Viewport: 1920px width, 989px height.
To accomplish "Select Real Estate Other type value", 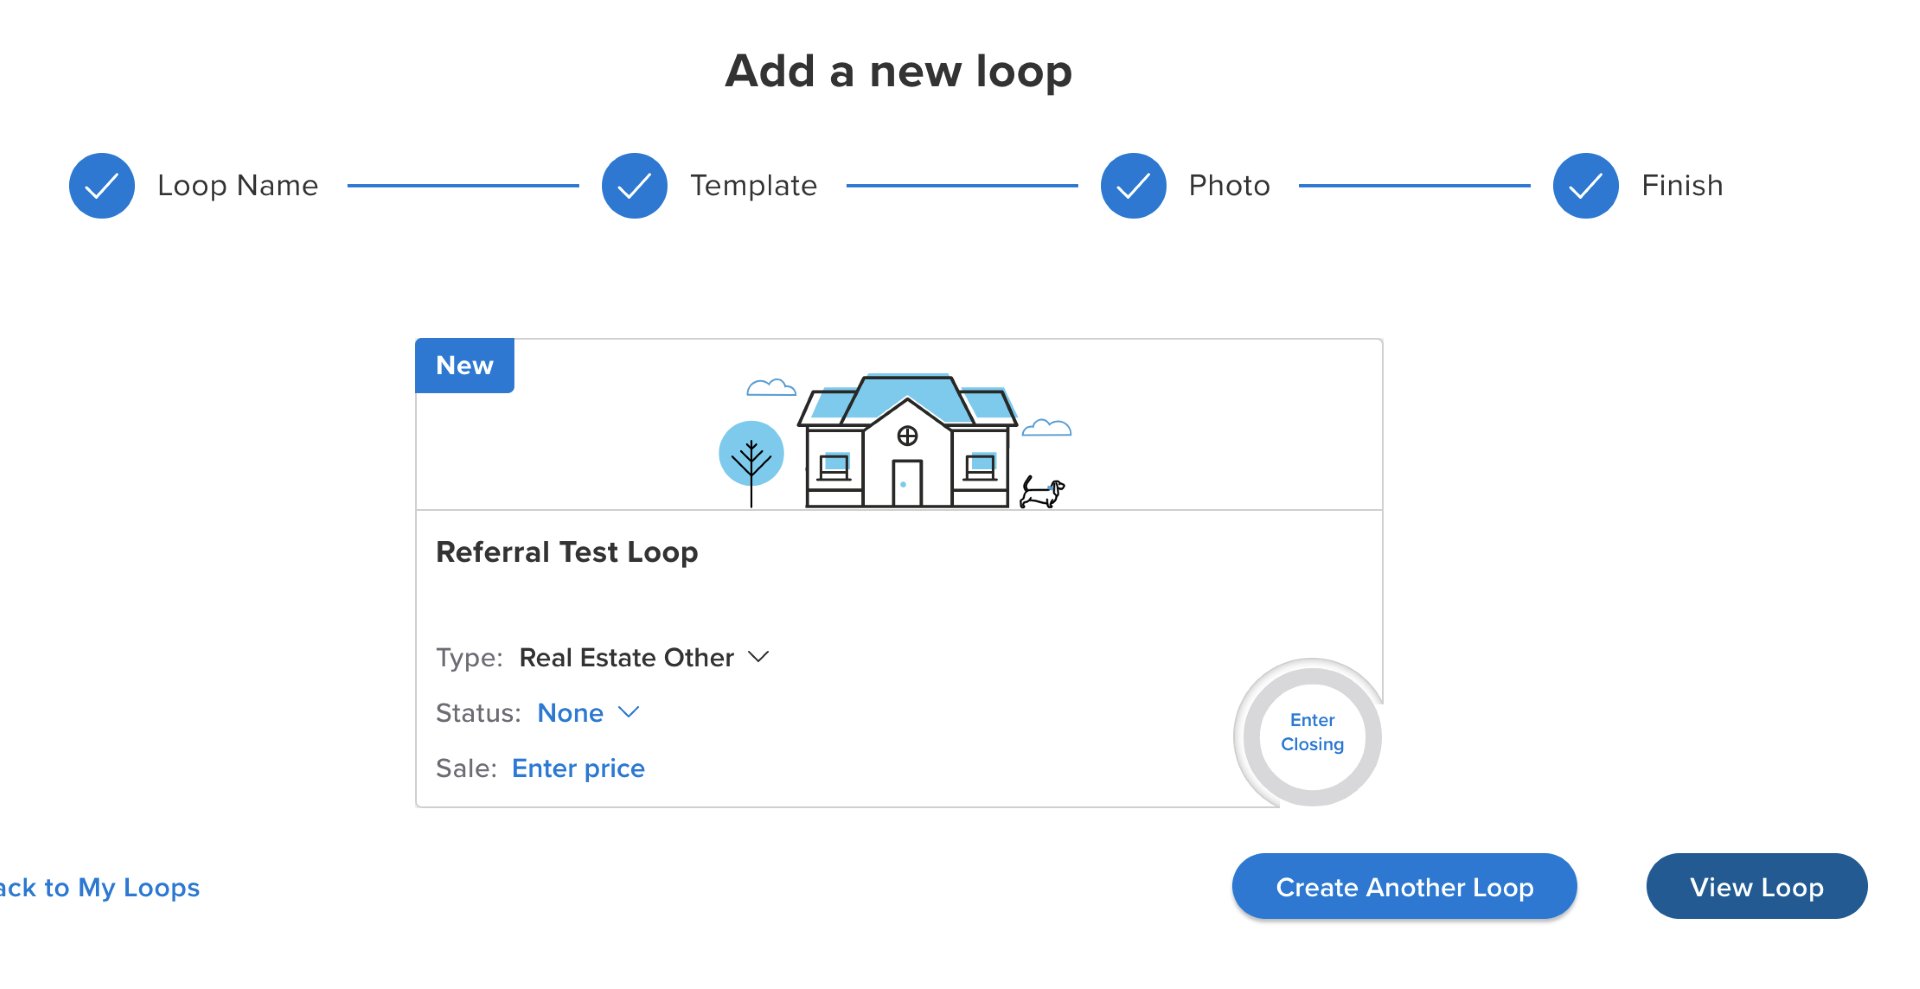I will 626,658.
